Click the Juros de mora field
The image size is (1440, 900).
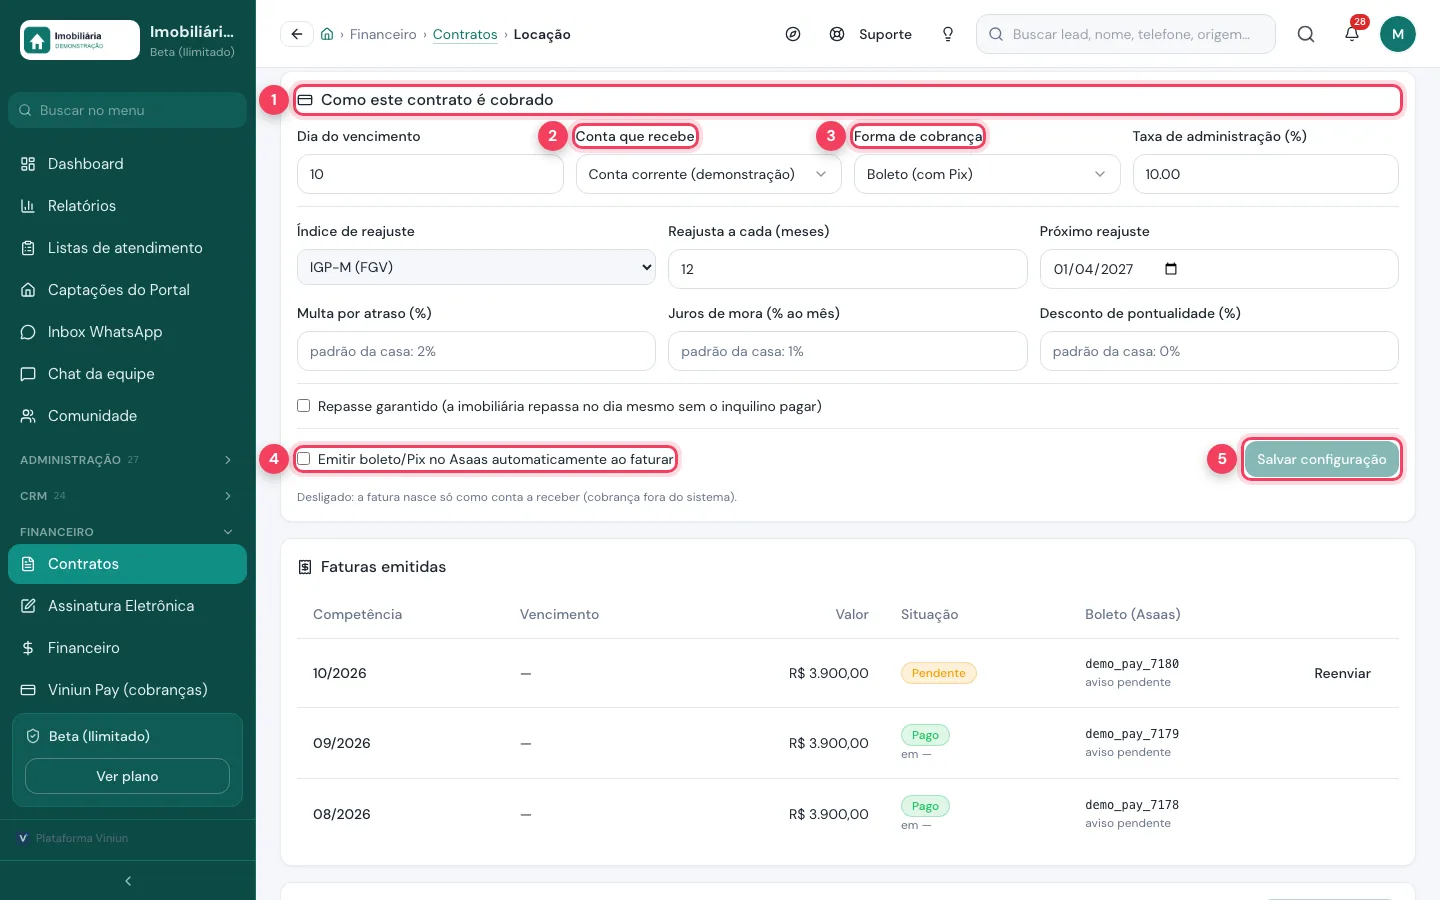pyautogui.click(x=847, y=351)
